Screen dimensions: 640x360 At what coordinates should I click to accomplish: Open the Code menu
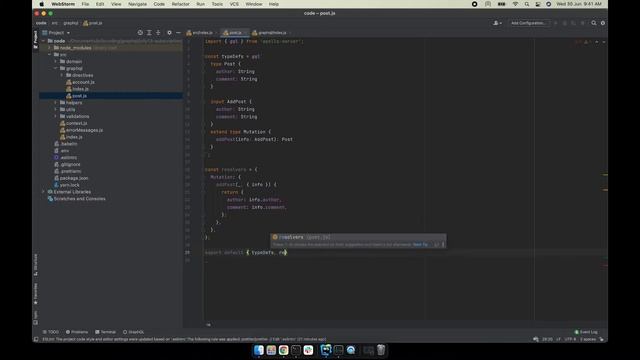click(159, 4)
